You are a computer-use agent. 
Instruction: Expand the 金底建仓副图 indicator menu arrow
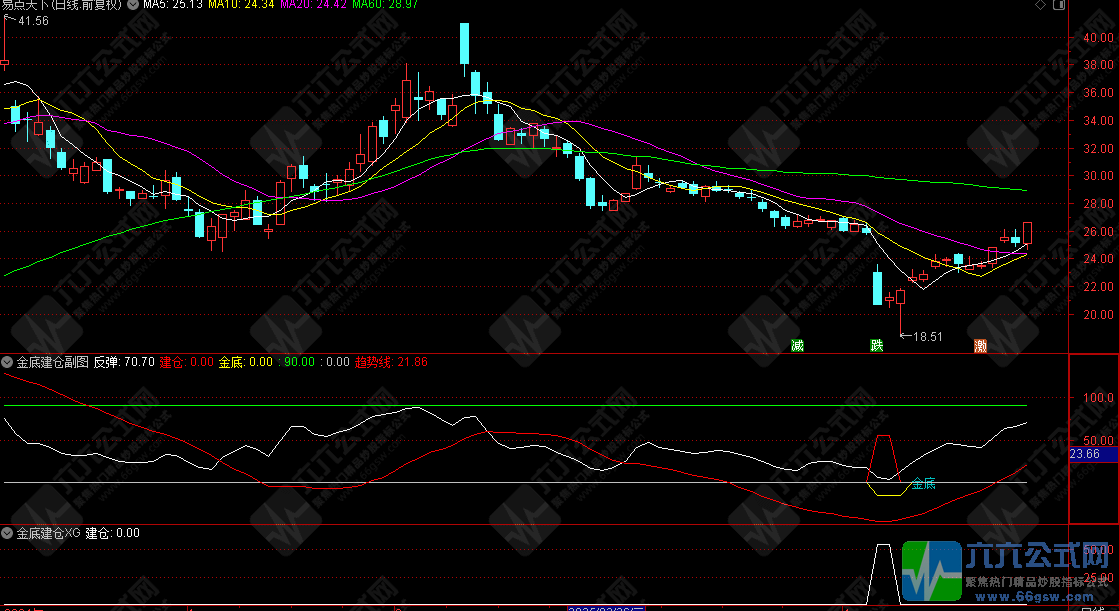click(8, 361)
